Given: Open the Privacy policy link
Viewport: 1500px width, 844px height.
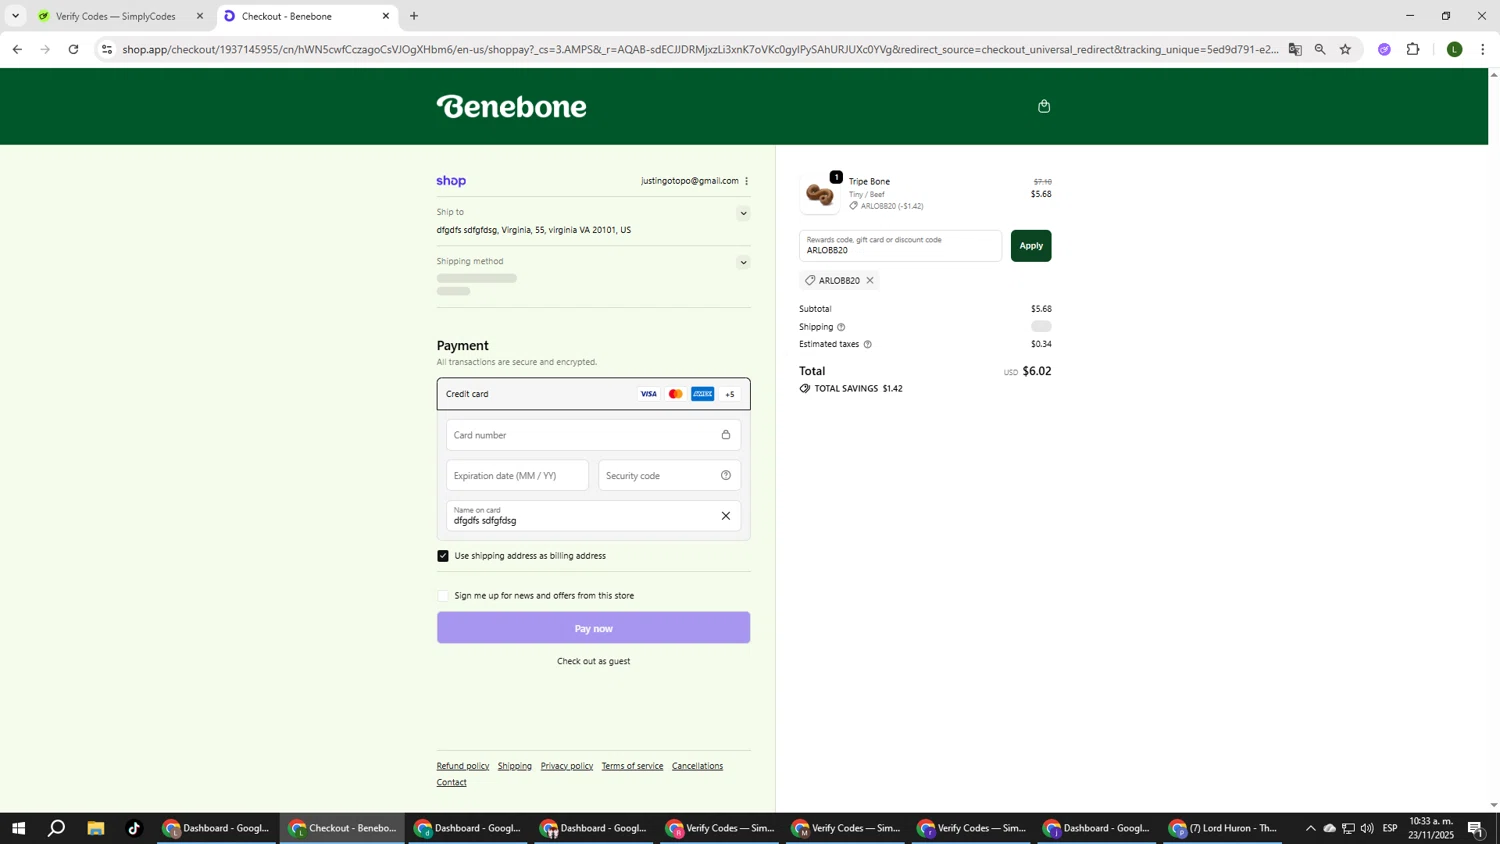Looking at the screenshot, I should (x=567, y=766).
